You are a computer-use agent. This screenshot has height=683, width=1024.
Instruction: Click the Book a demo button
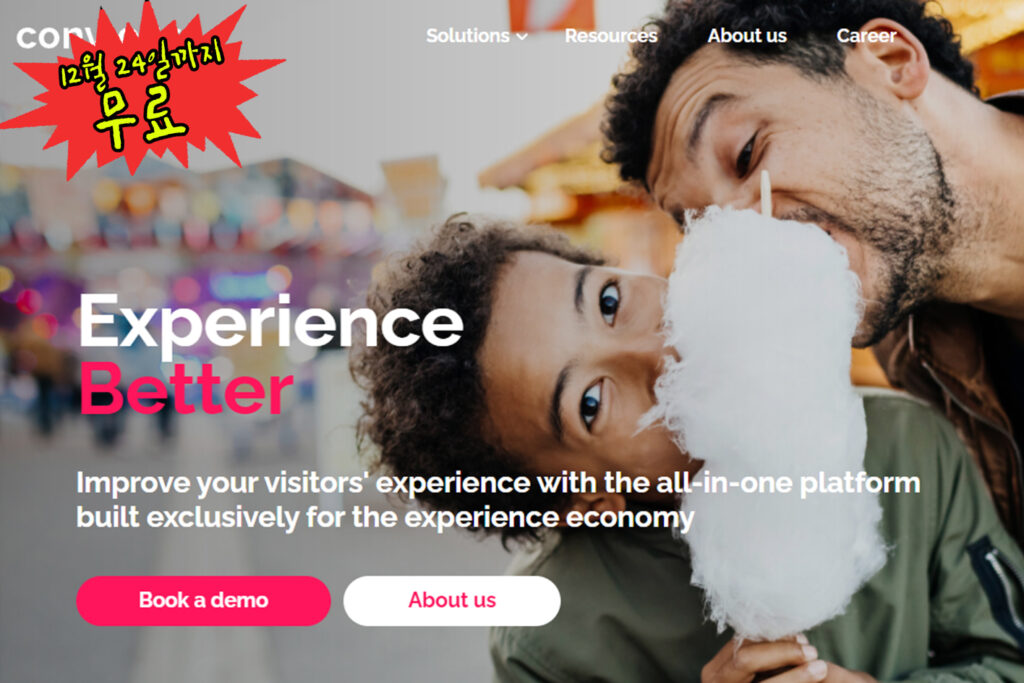pos(203,600)
